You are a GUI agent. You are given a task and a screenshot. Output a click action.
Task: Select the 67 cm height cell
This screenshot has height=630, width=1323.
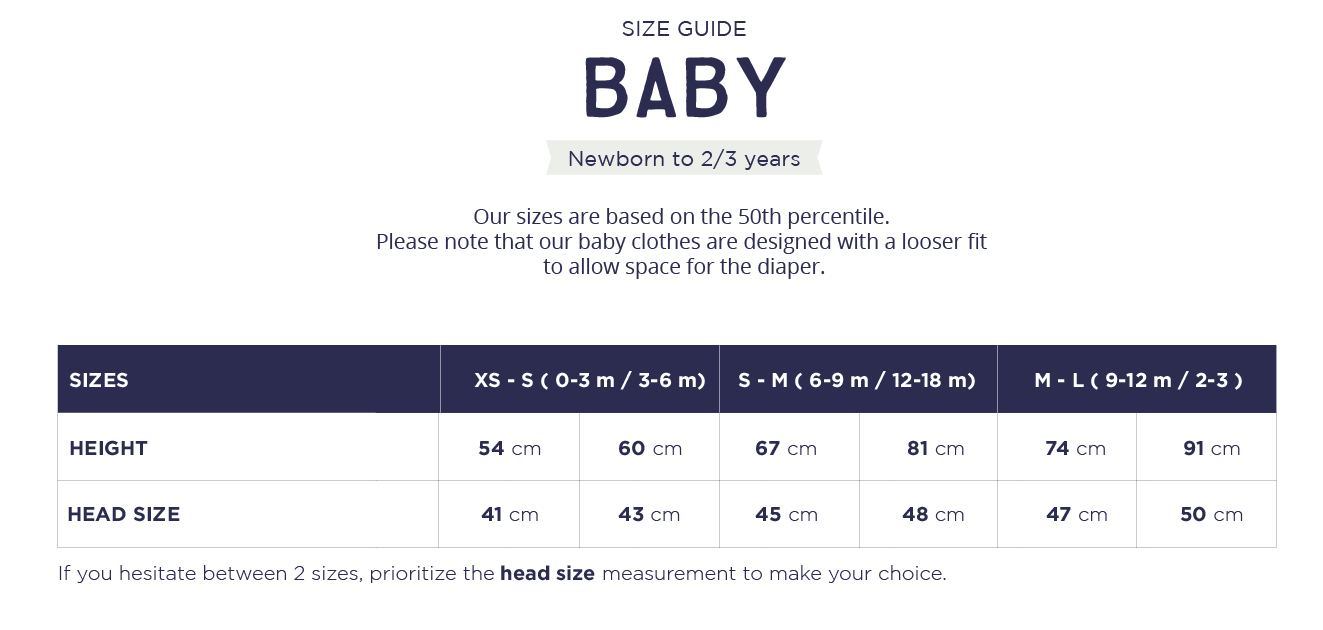click(x=789, y=447)
